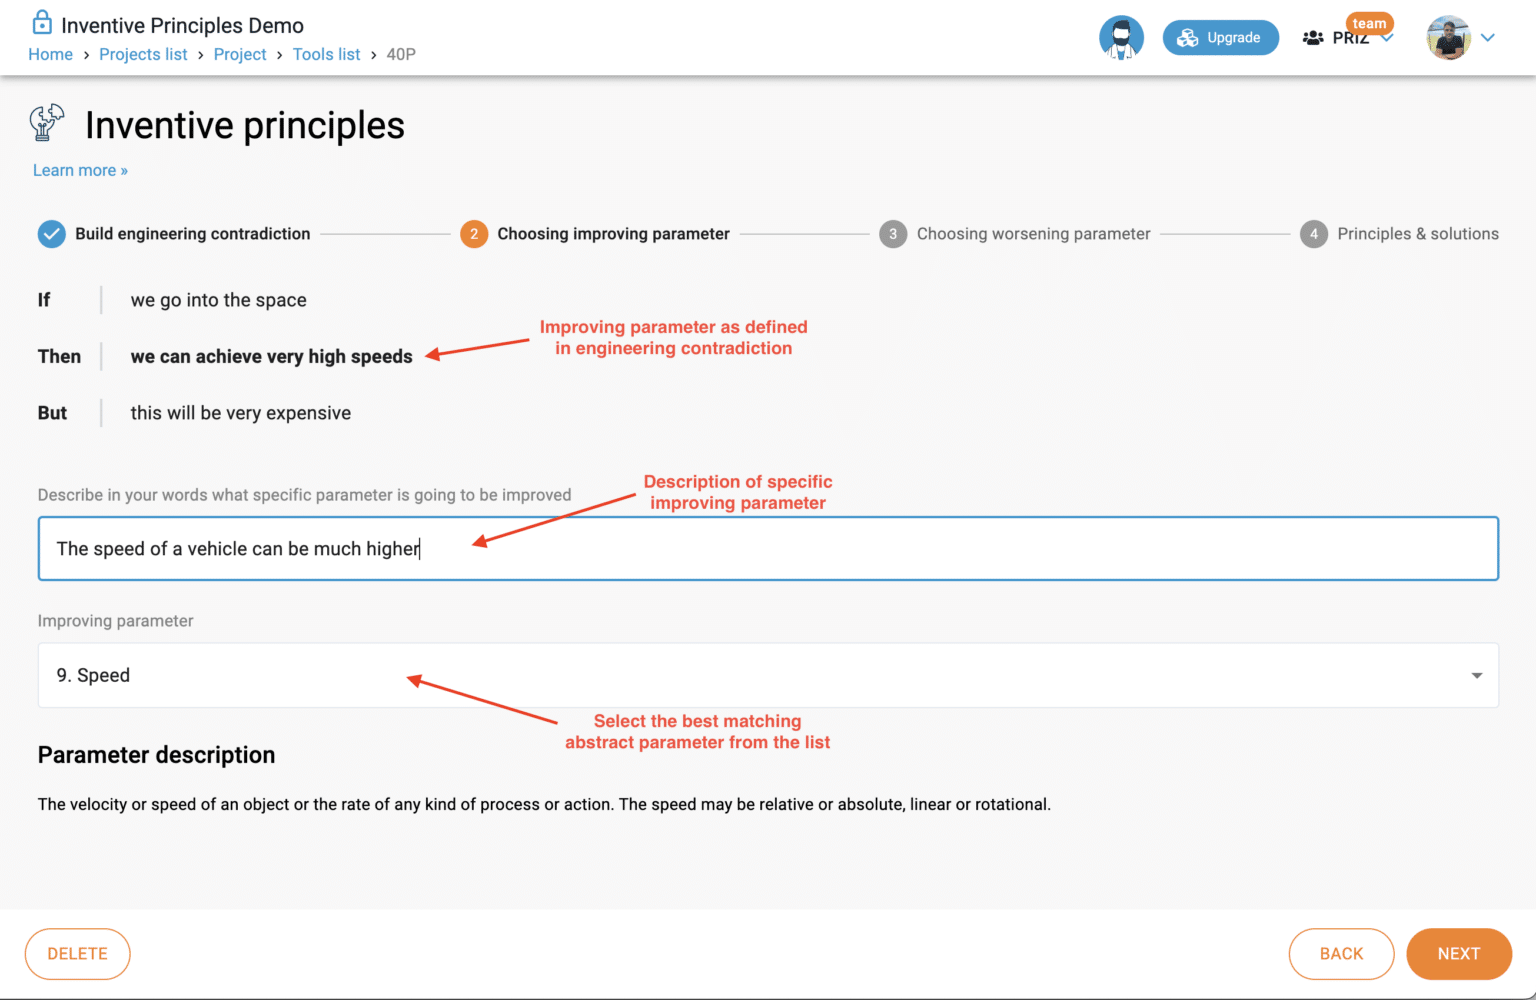Follow the Learn more link
1536x1000 pixels.
80,170
